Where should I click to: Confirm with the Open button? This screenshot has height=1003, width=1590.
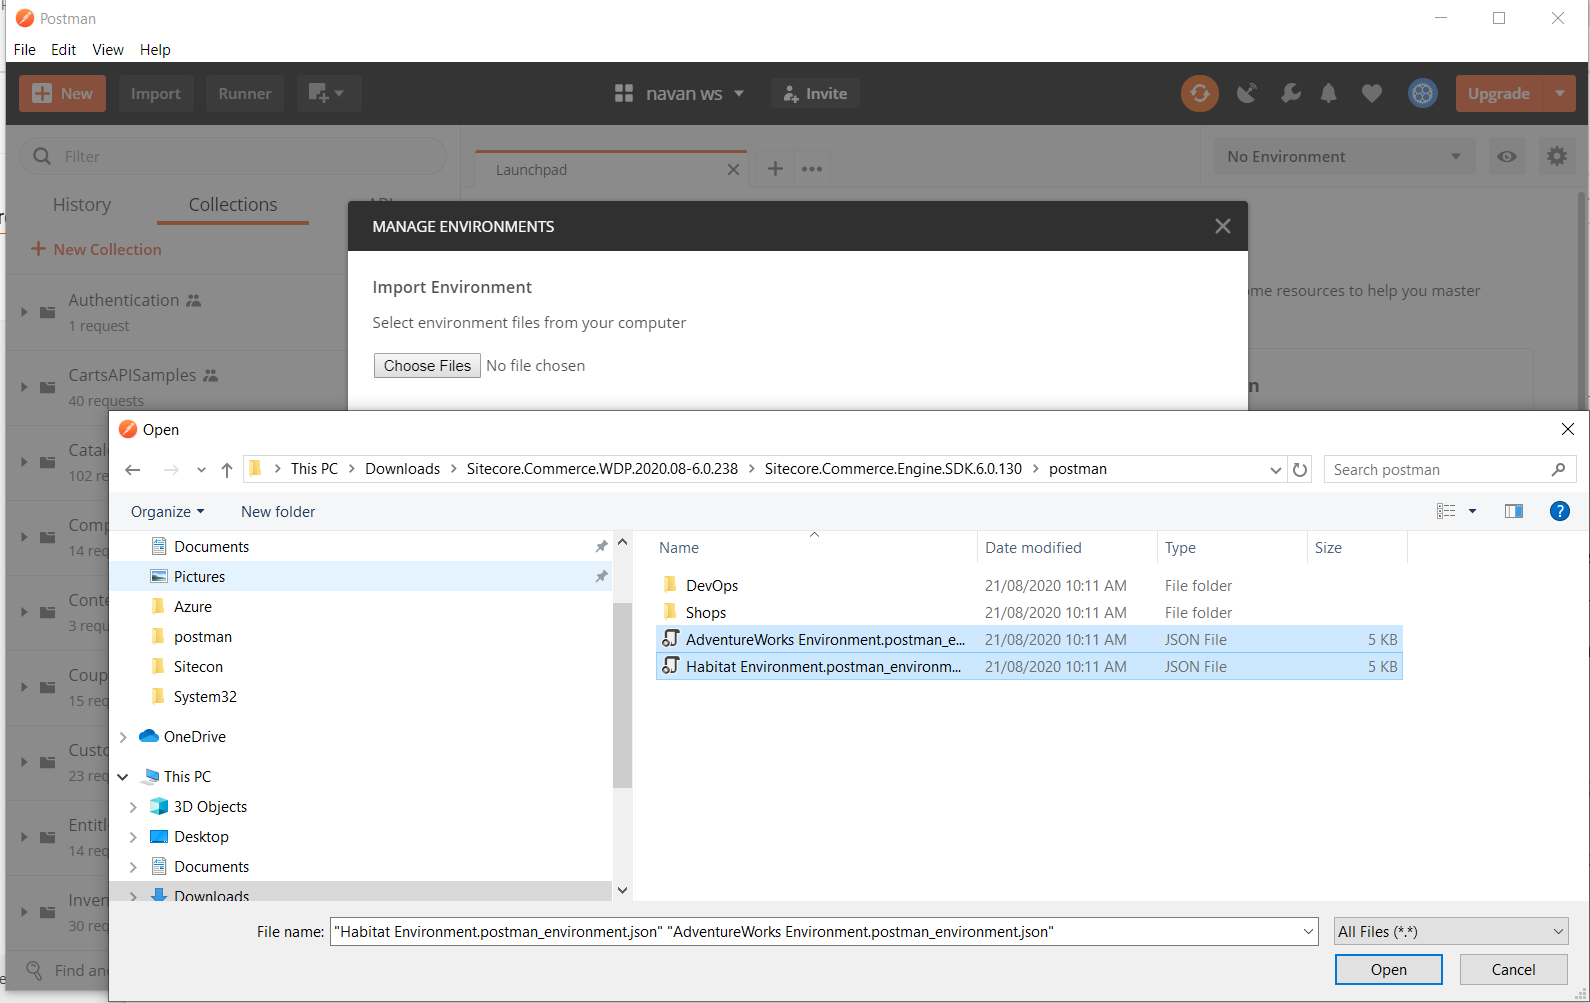[1388, 969]
